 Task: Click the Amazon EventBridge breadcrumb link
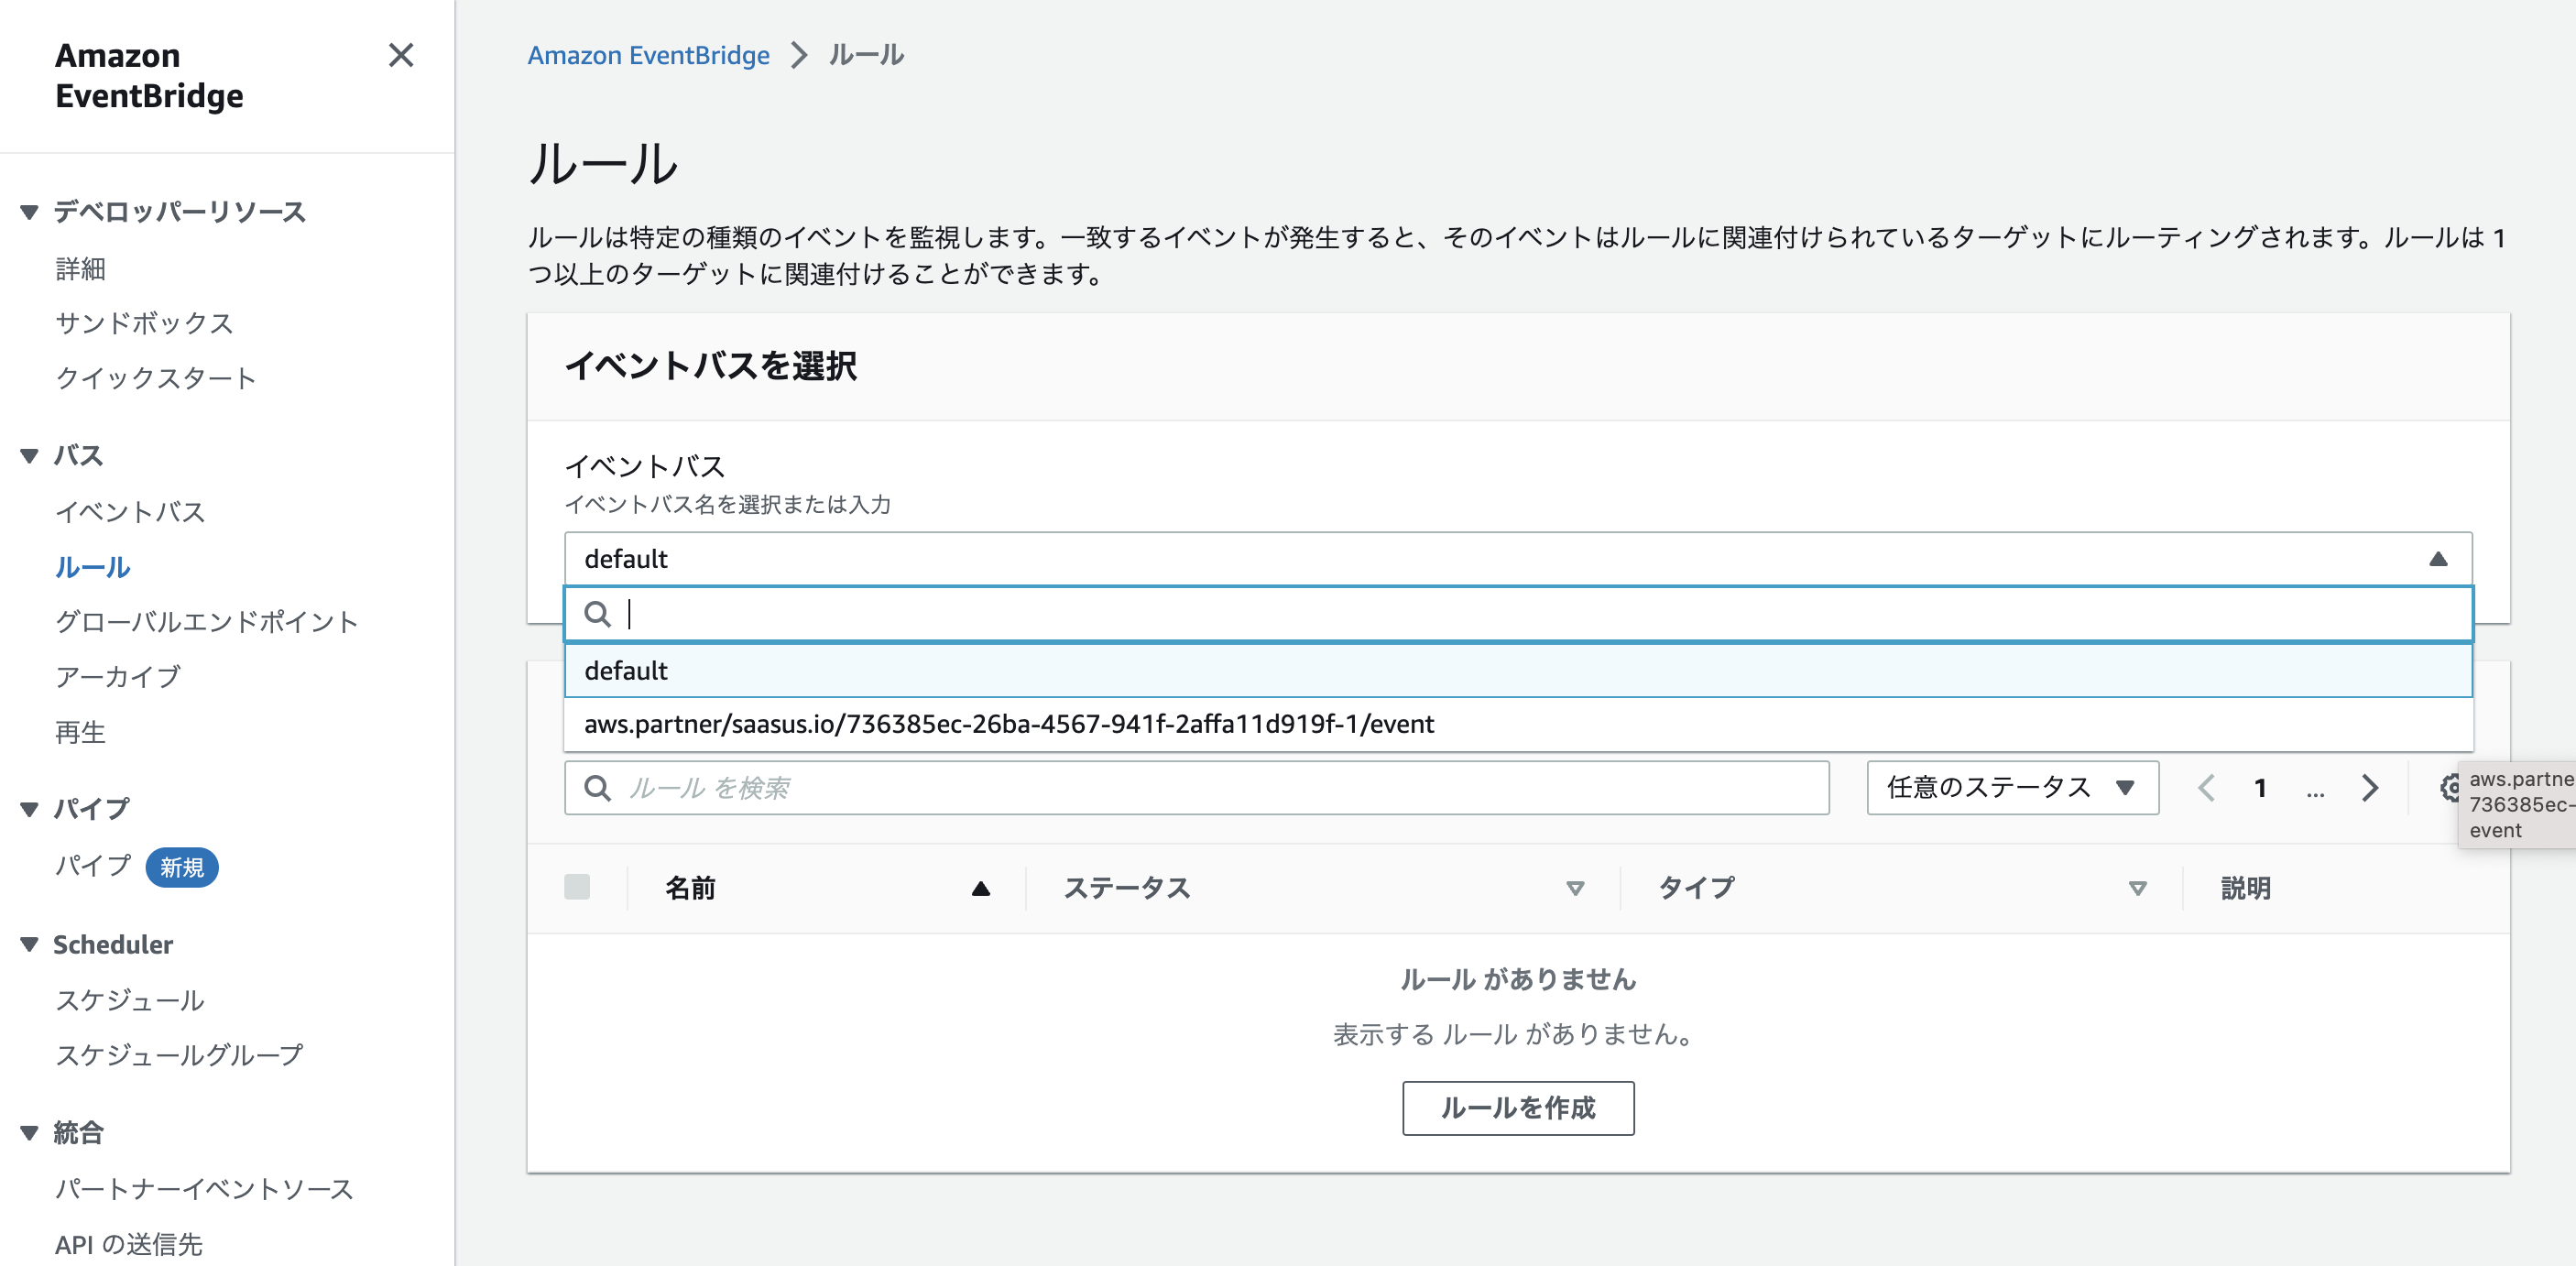pyautogui.click(x=649, y=55)
